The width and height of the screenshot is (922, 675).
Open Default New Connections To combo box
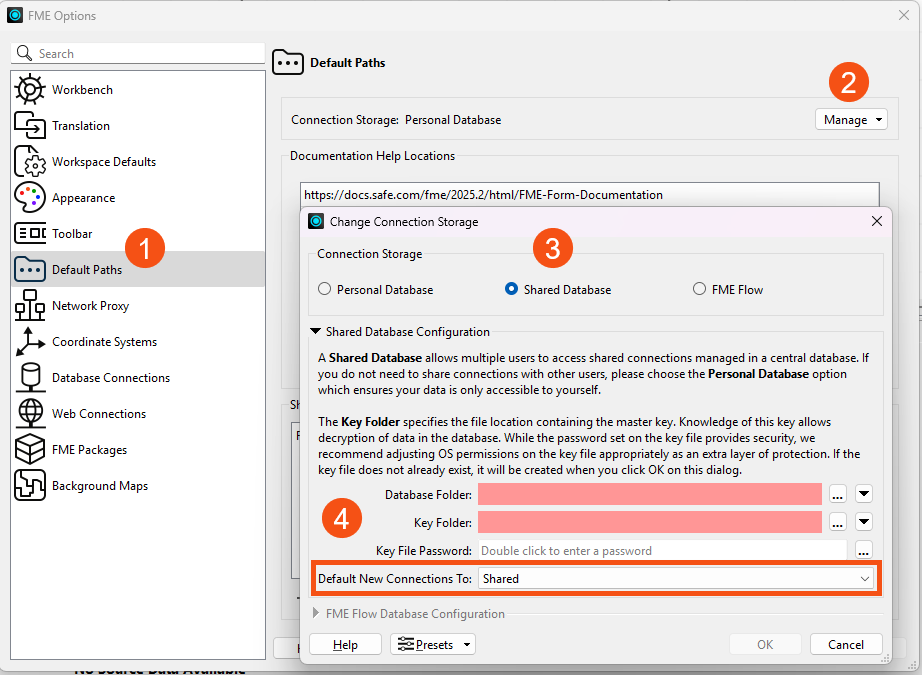point(676,579)
